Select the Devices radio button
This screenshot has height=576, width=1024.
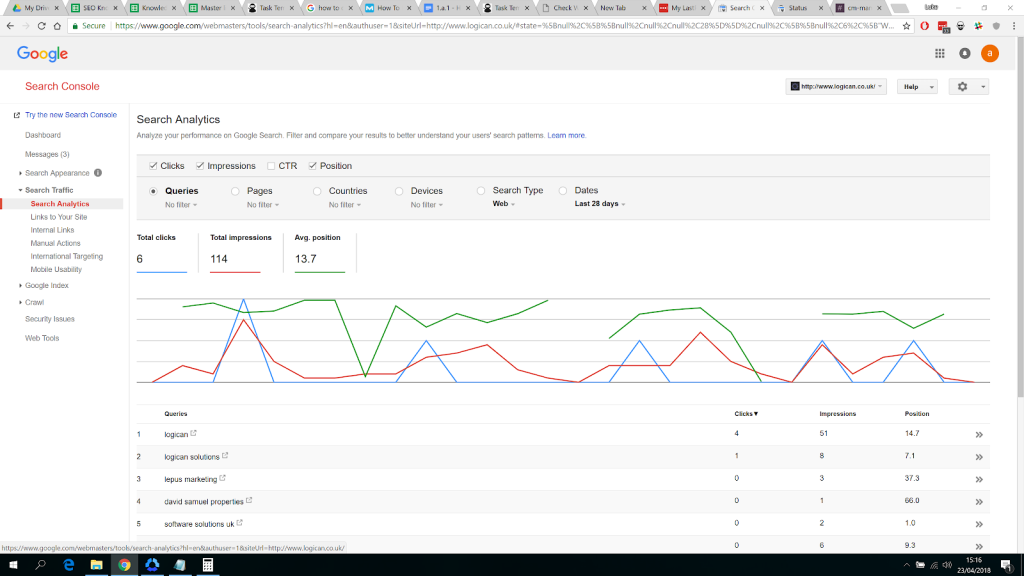tap(399, 191)
